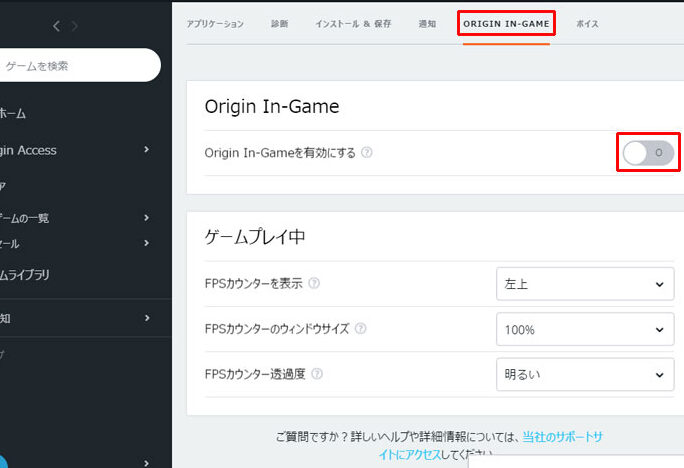Click help icon beside Origin In-Gameを有効にする
This screenshot has width=684, height=468.
[367, 153]
